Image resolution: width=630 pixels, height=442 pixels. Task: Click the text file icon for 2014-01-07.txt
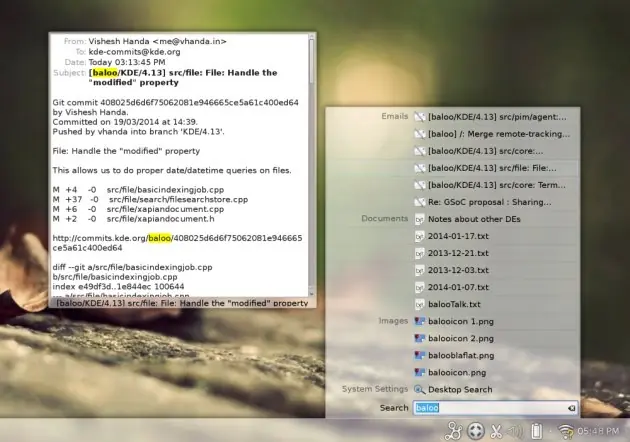point(419,287)
